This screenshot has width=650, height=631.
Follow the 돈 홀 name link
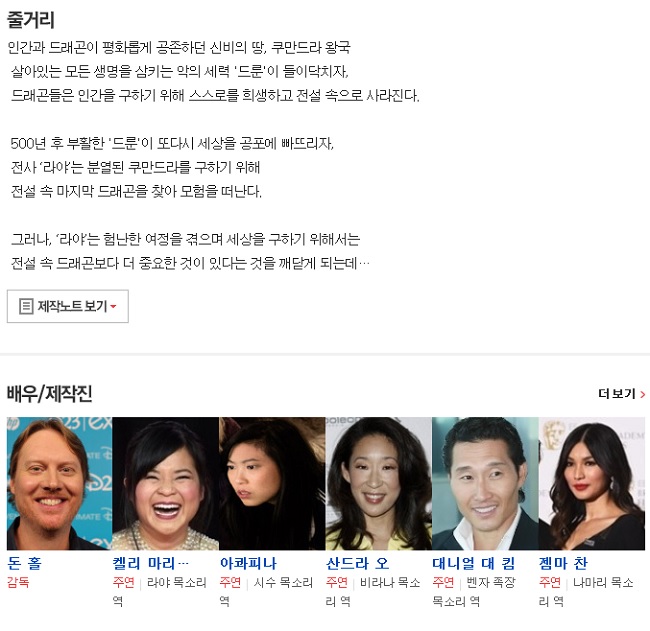coord(24,563)
